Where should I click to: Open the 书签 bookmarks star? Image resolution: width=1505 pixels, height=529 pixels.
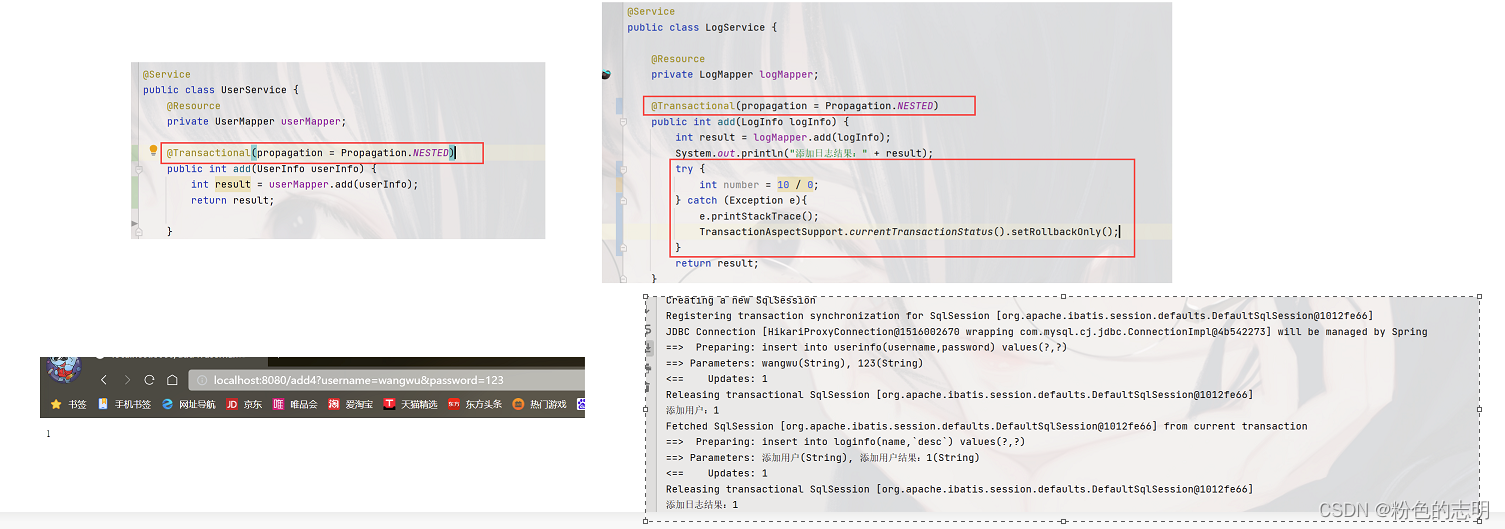coord(69,404)
